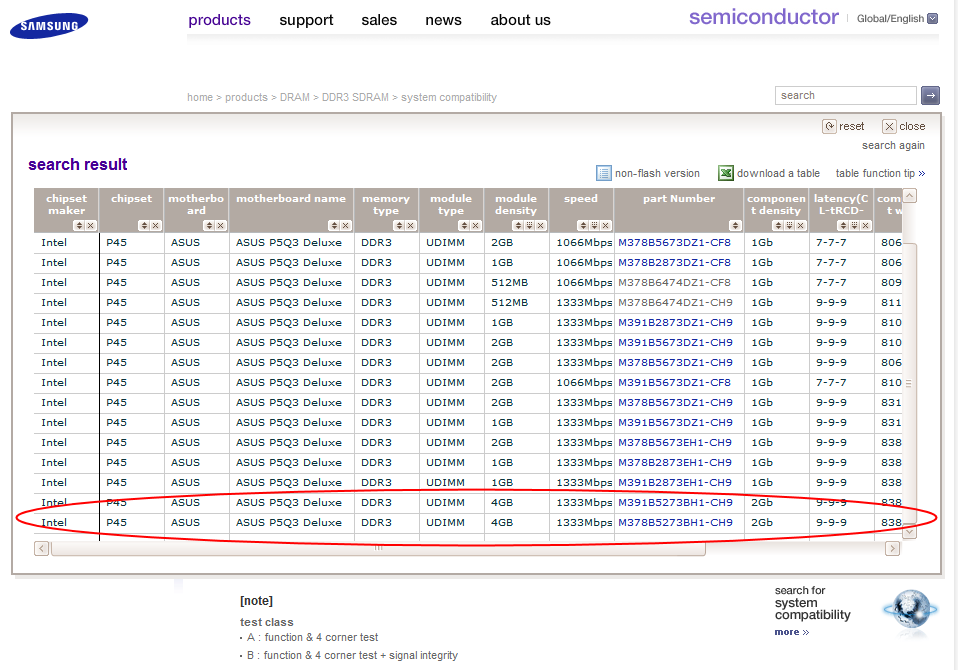
Task: Click the non-flash version page icon
Action: click(604, 173)
